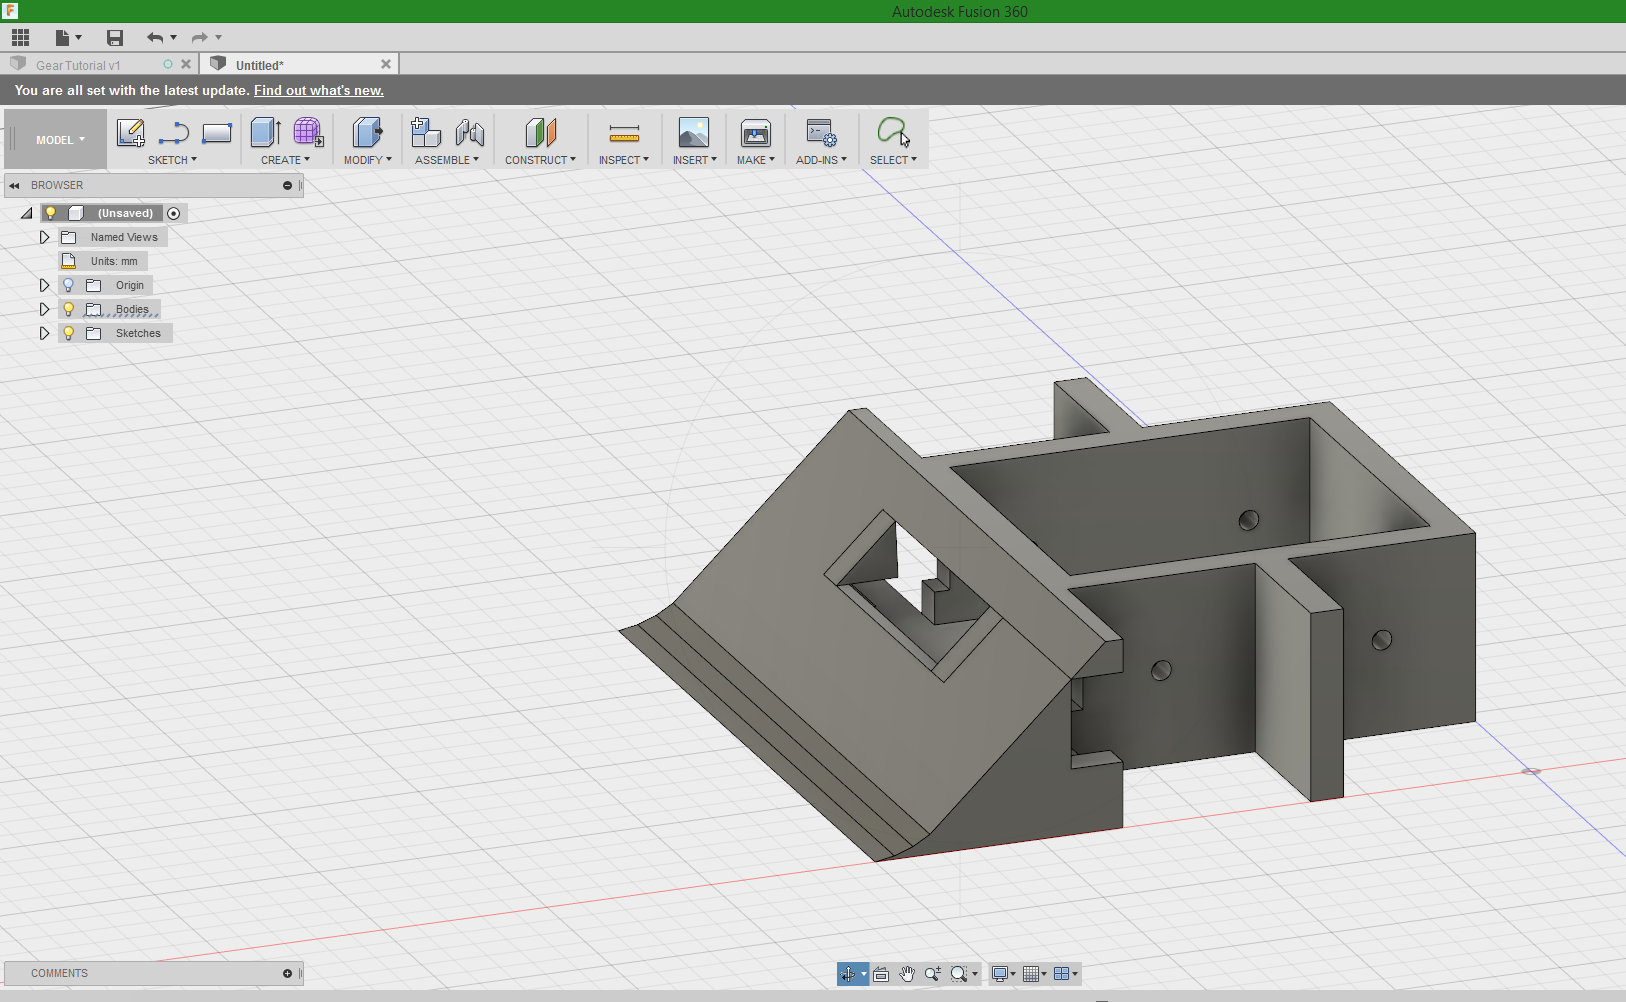
Task: Click the New Component icon under Assemble
Action: [427, 132]
